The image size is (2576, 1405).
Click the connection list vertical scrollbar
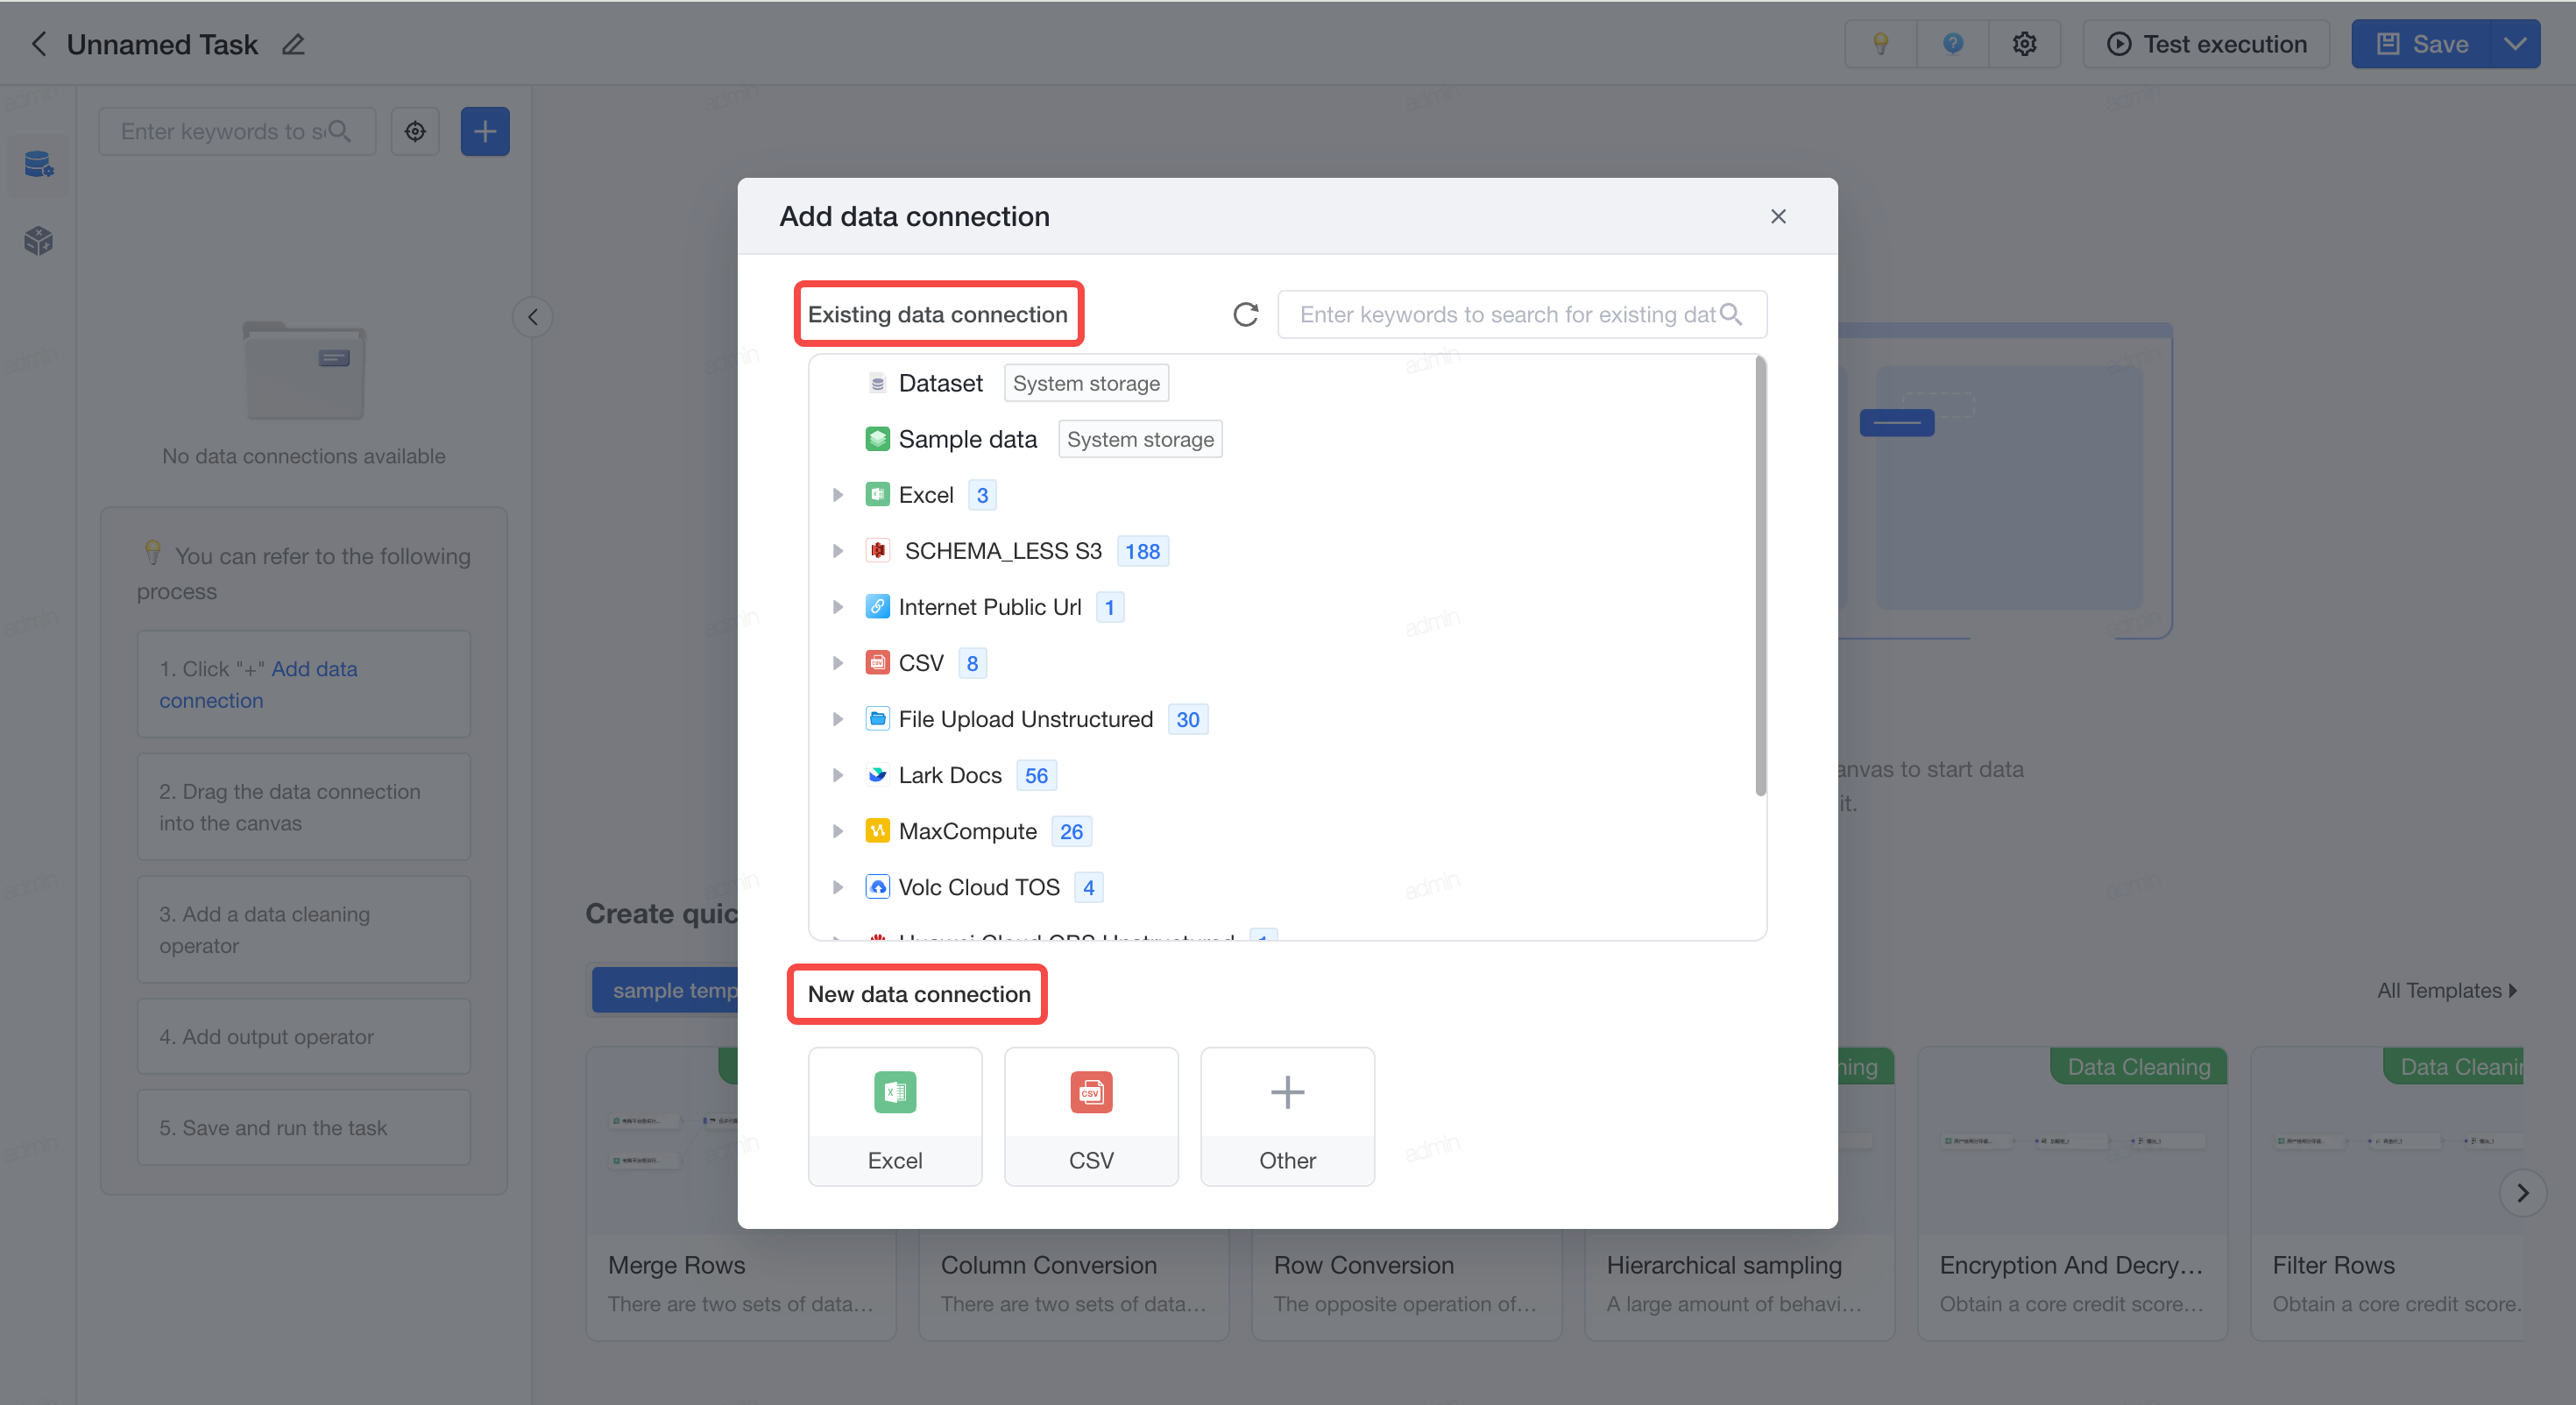coord(1760,578)
